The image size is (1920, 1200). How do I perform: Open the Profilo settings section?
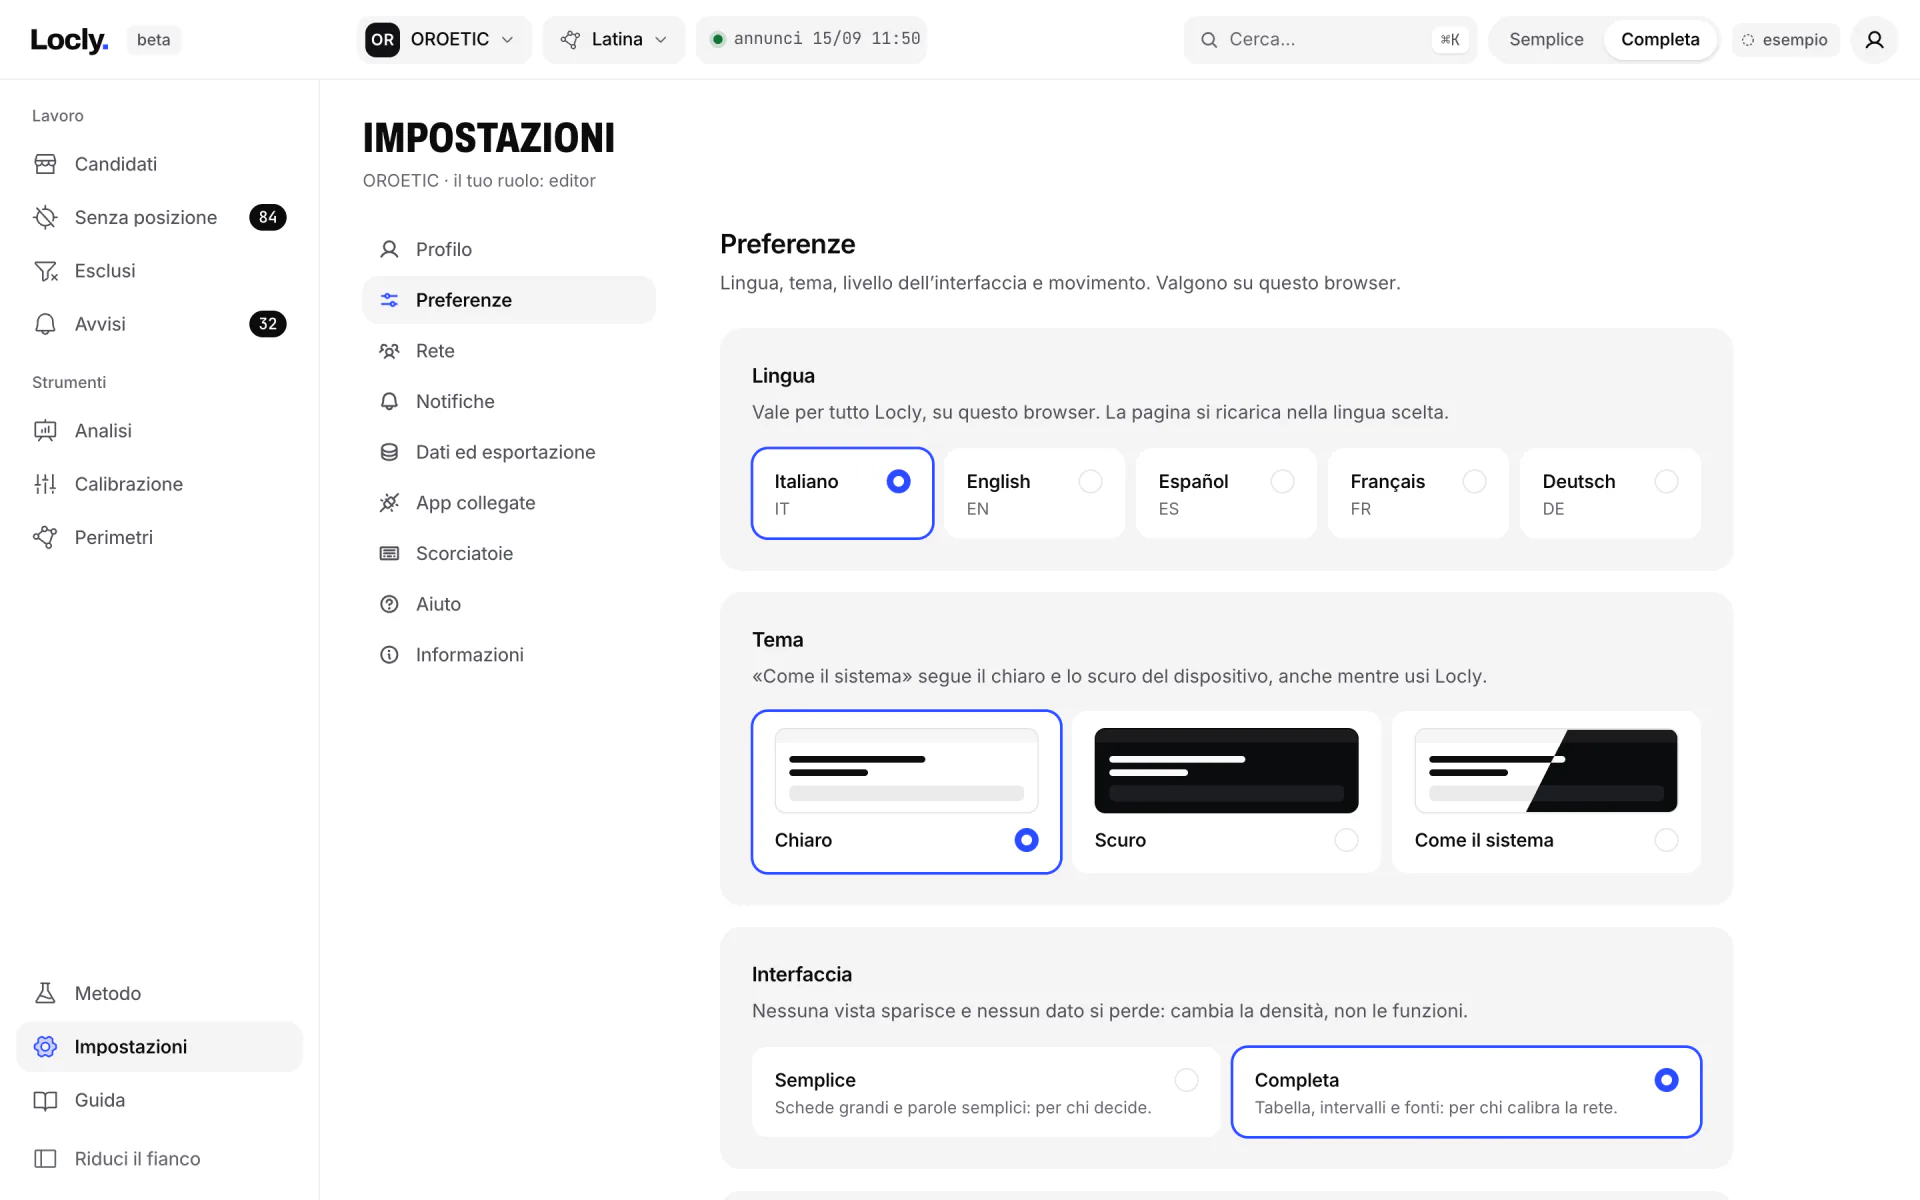(509, 249)
